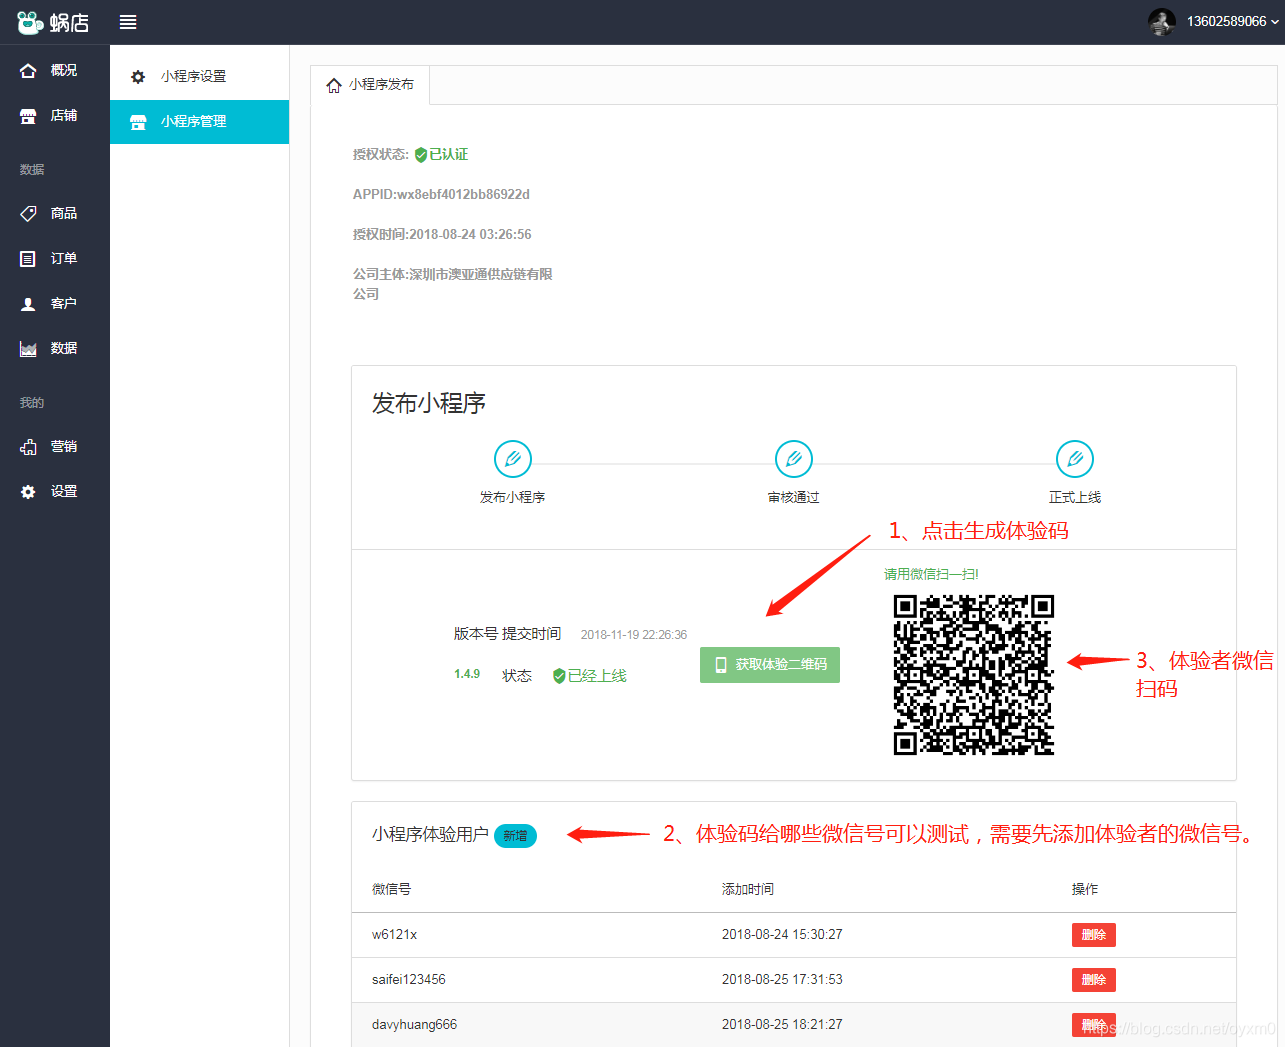Viewport: 1285px width, 1047px height.
Task: Click the chart icon beside 数据
Action: (x=28, y=349)
